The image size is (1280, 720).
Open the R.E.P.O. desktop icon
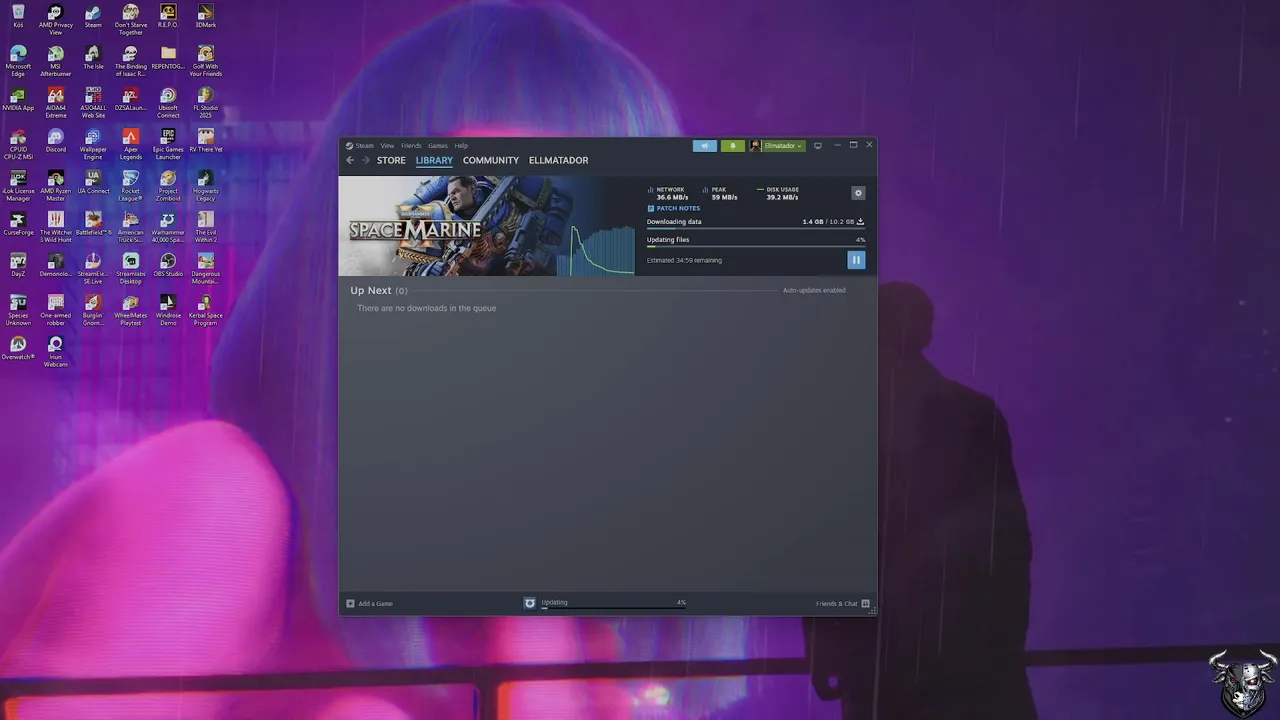(x=168, y=16)
